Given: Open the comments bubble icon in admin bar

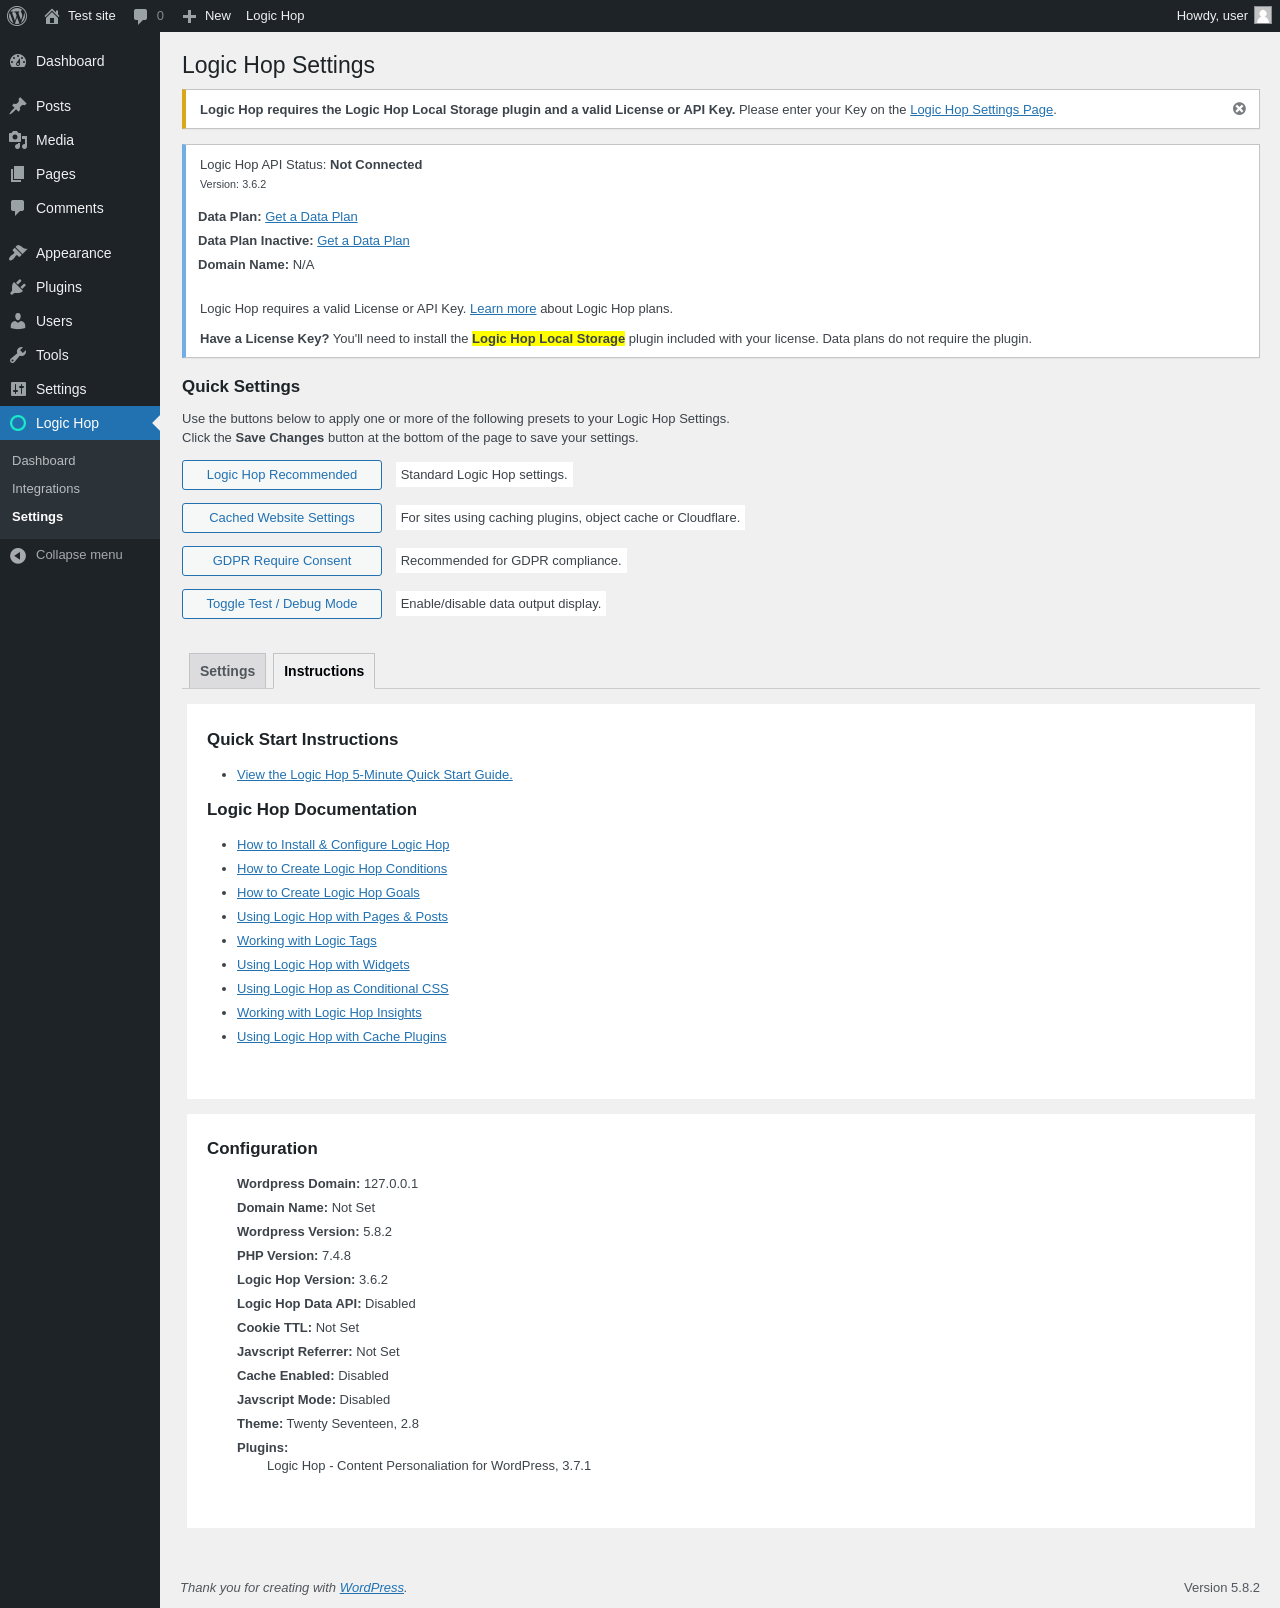Looking at the screenshot, I should [x=141, y=16].
